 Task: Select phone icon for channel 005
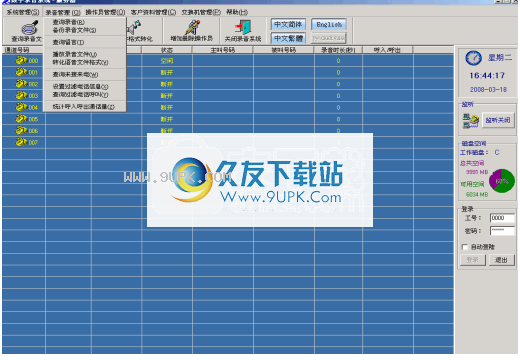[x=21, y=119]
